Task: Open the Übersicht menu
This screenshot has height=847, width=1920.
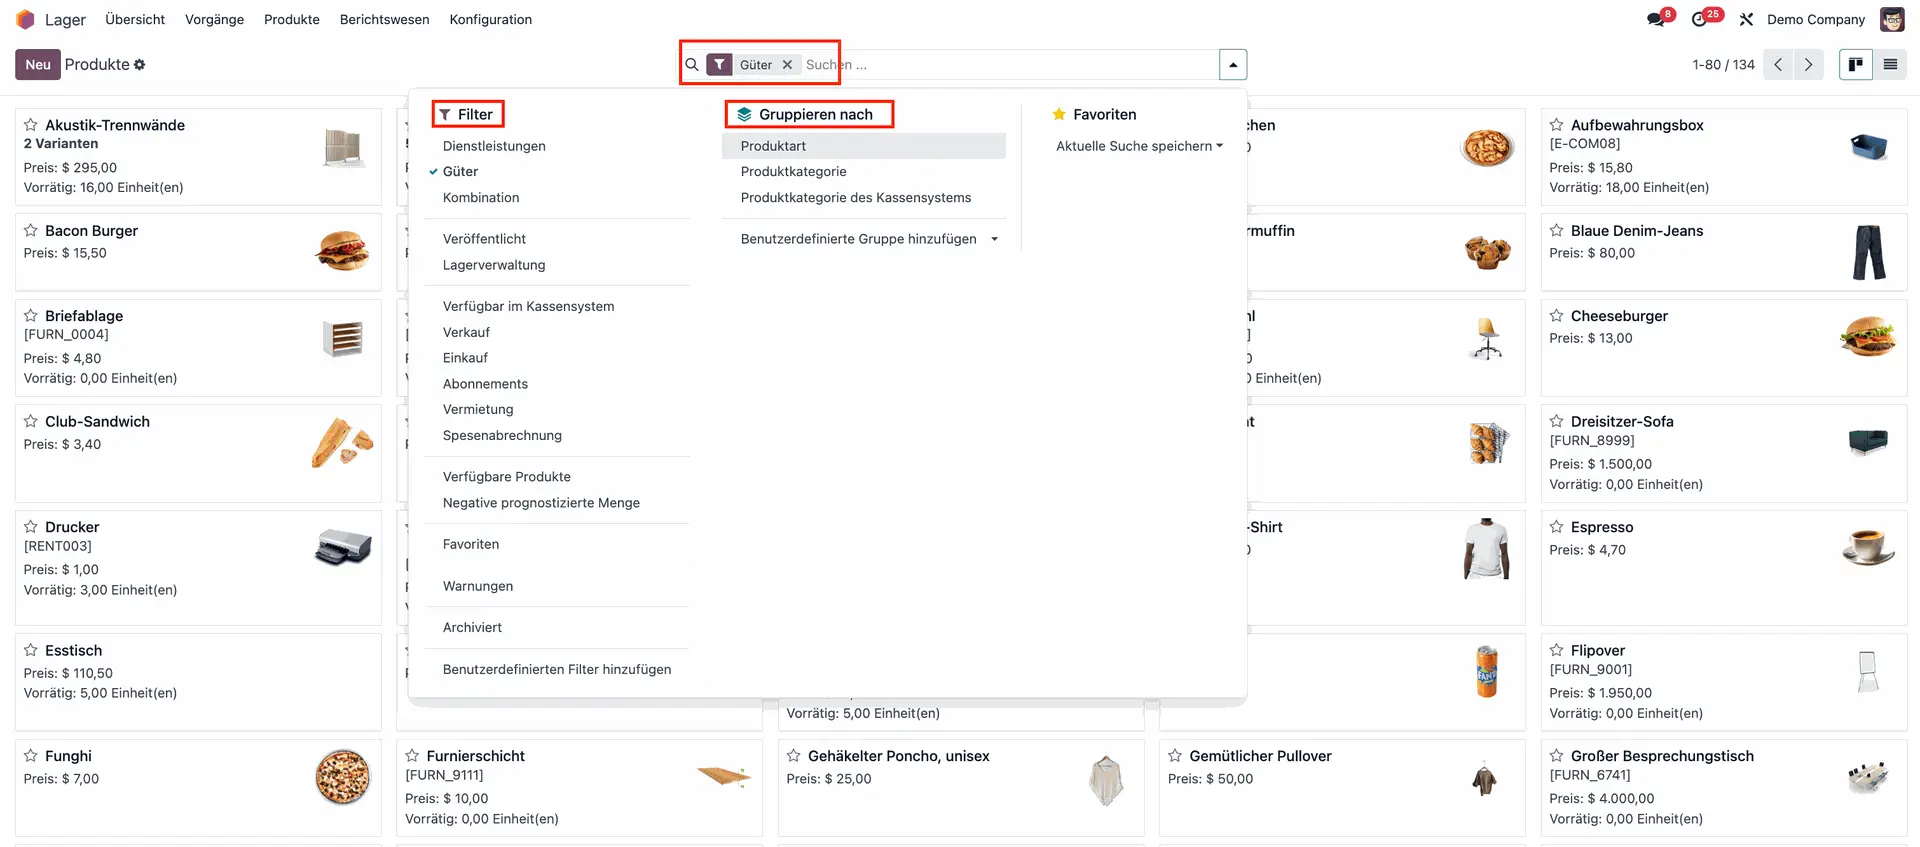Action: [x=135, y=19]
